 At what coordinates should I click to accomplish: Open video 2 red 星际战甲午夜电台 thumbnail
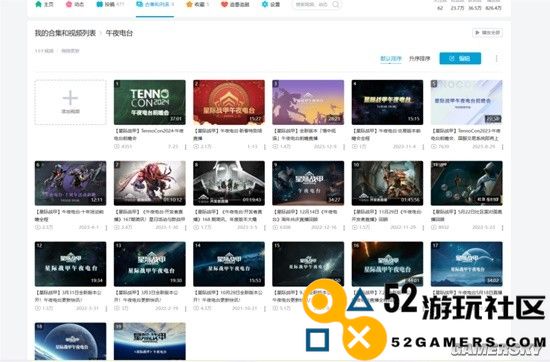229,102
